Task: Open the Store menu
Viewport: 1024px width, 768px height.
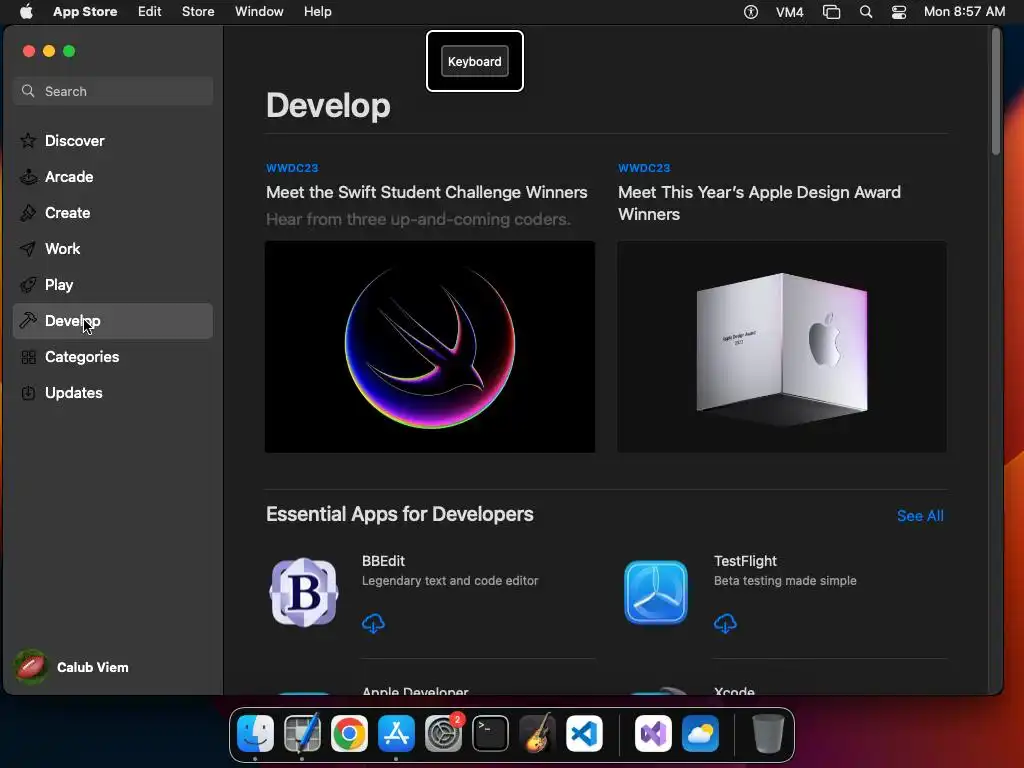Action: click(198, 12)
